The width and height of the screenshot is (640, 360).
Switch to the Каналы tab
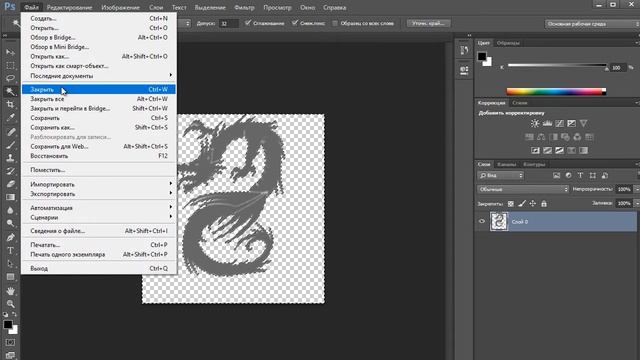tap(507, 164)
